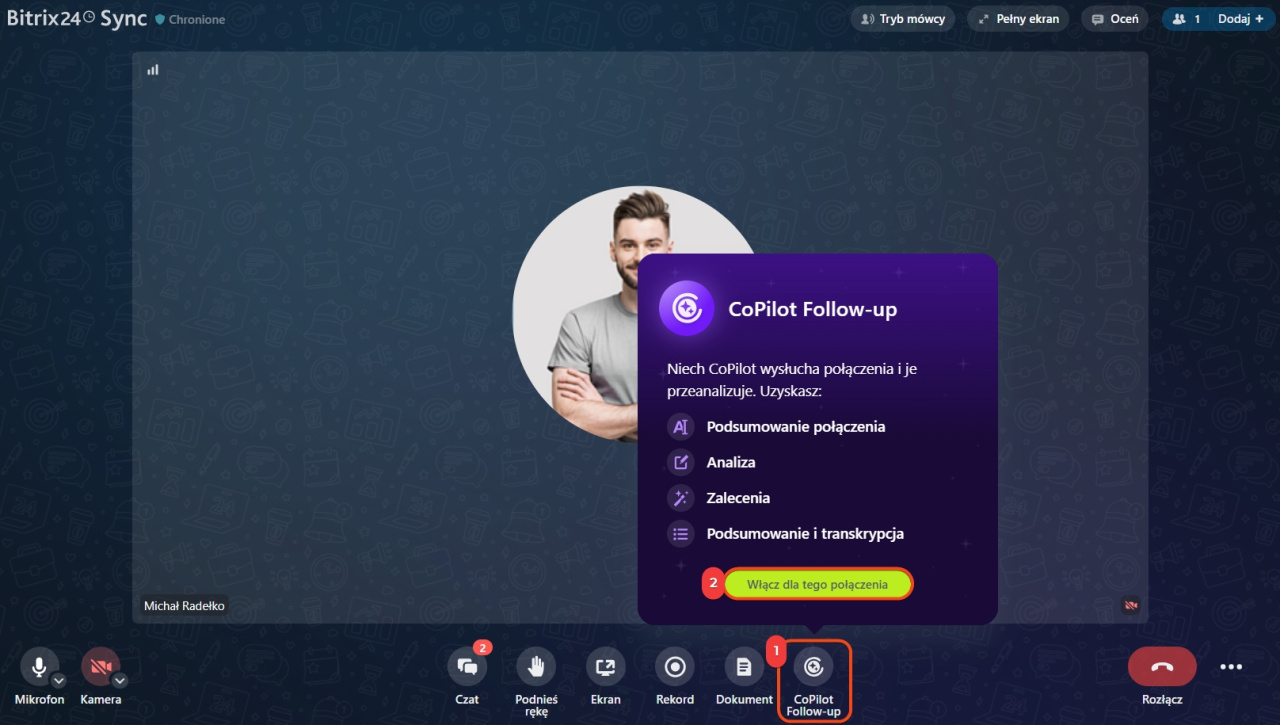This screenshot has height=725, width=1280.
Task: Turn on the Kamera button
Action: point(100,667)
